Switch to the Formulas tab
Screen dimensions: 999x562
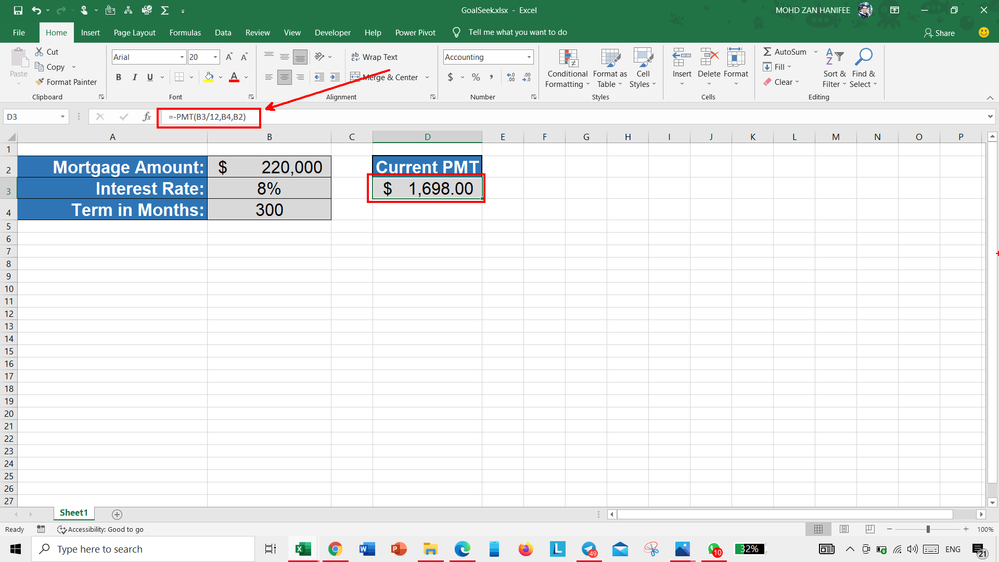point(185,32)
